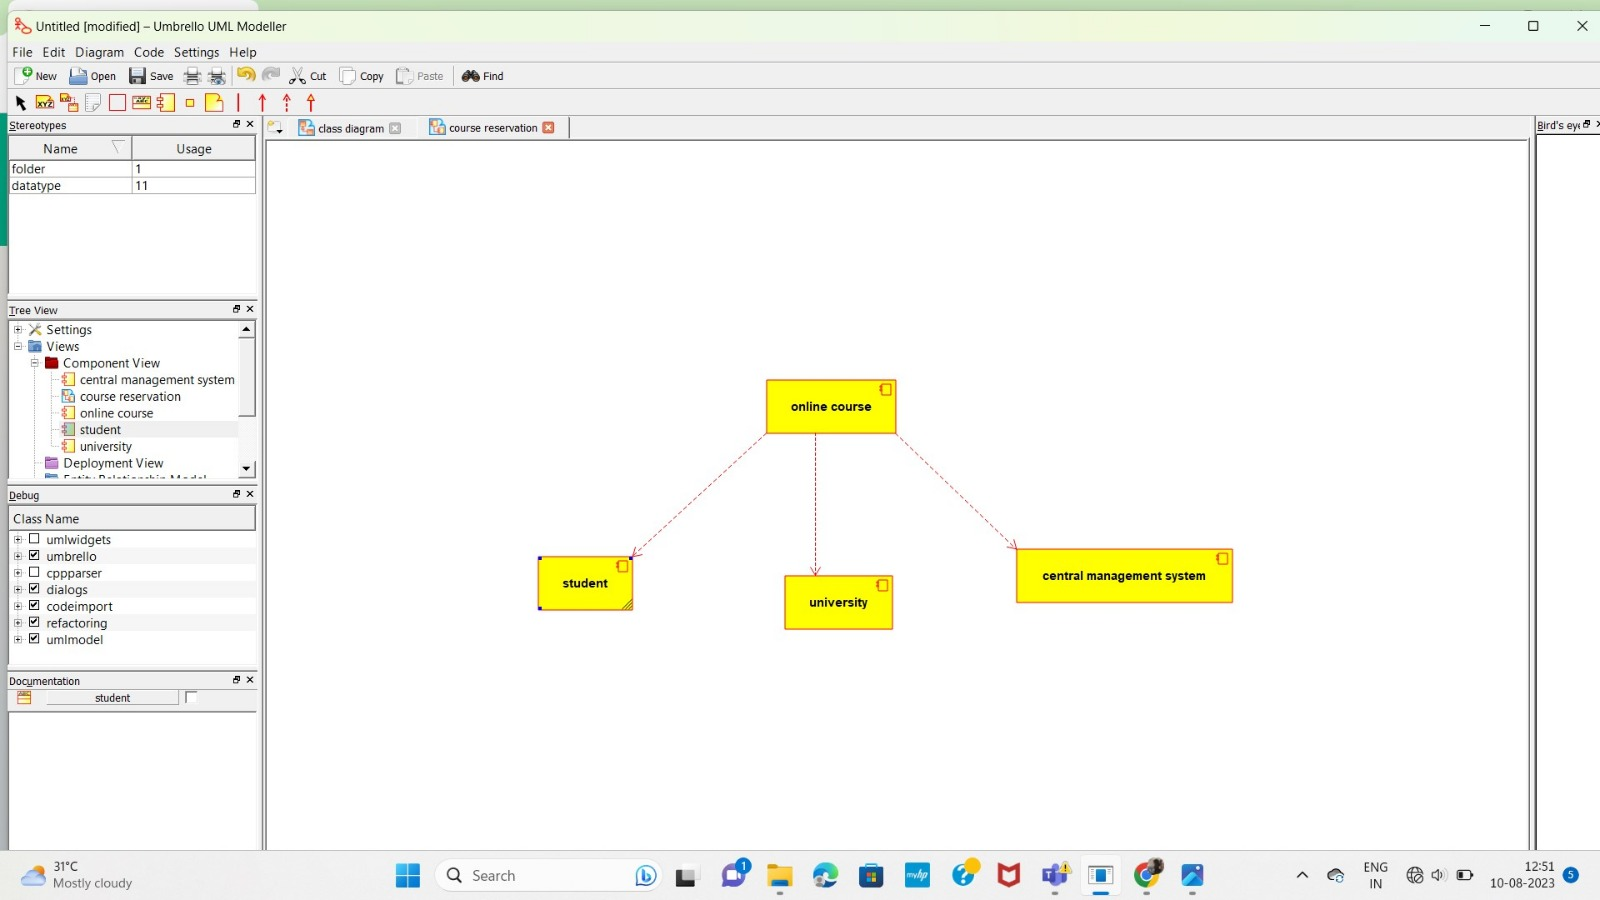
Task: Select the red box tool
Action: click(x=117, y=103)
